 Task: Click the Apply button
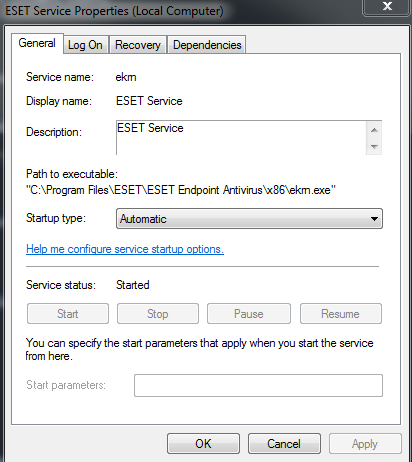(x=365, y=444)
